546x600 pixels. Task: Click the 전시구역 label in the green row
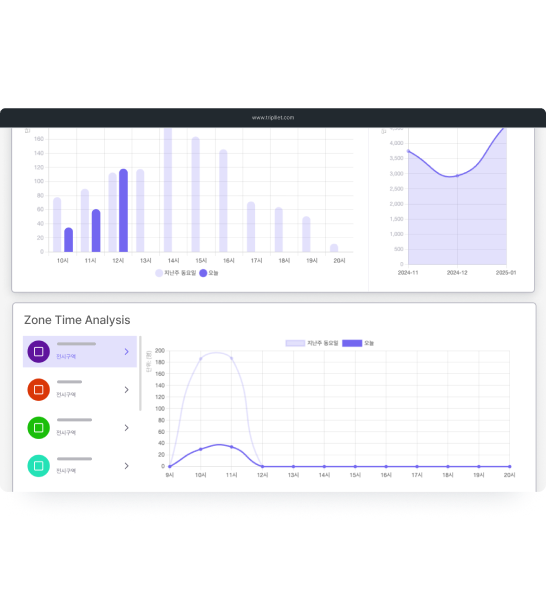pyautogui.click(x=66, y=433)
